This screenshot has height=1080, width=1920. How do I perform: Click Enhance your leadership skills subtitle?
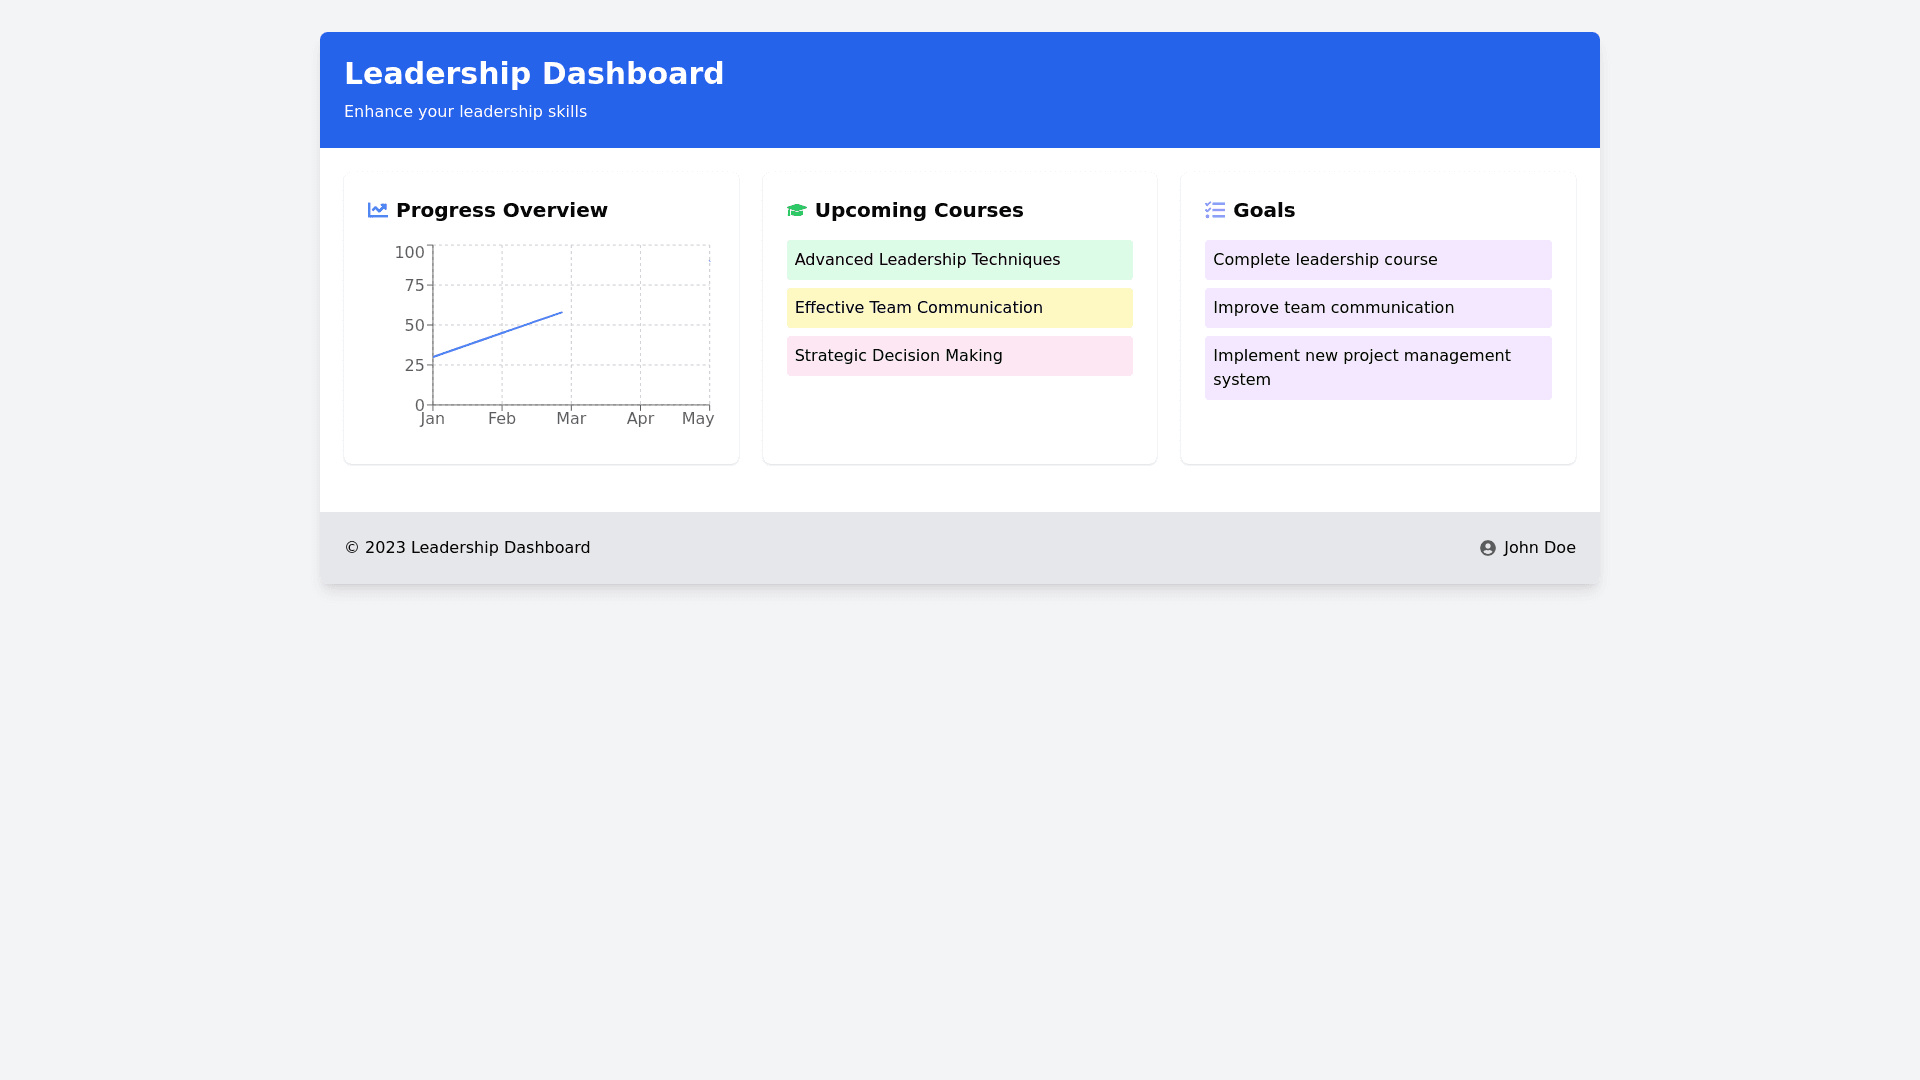click(465, 112)
